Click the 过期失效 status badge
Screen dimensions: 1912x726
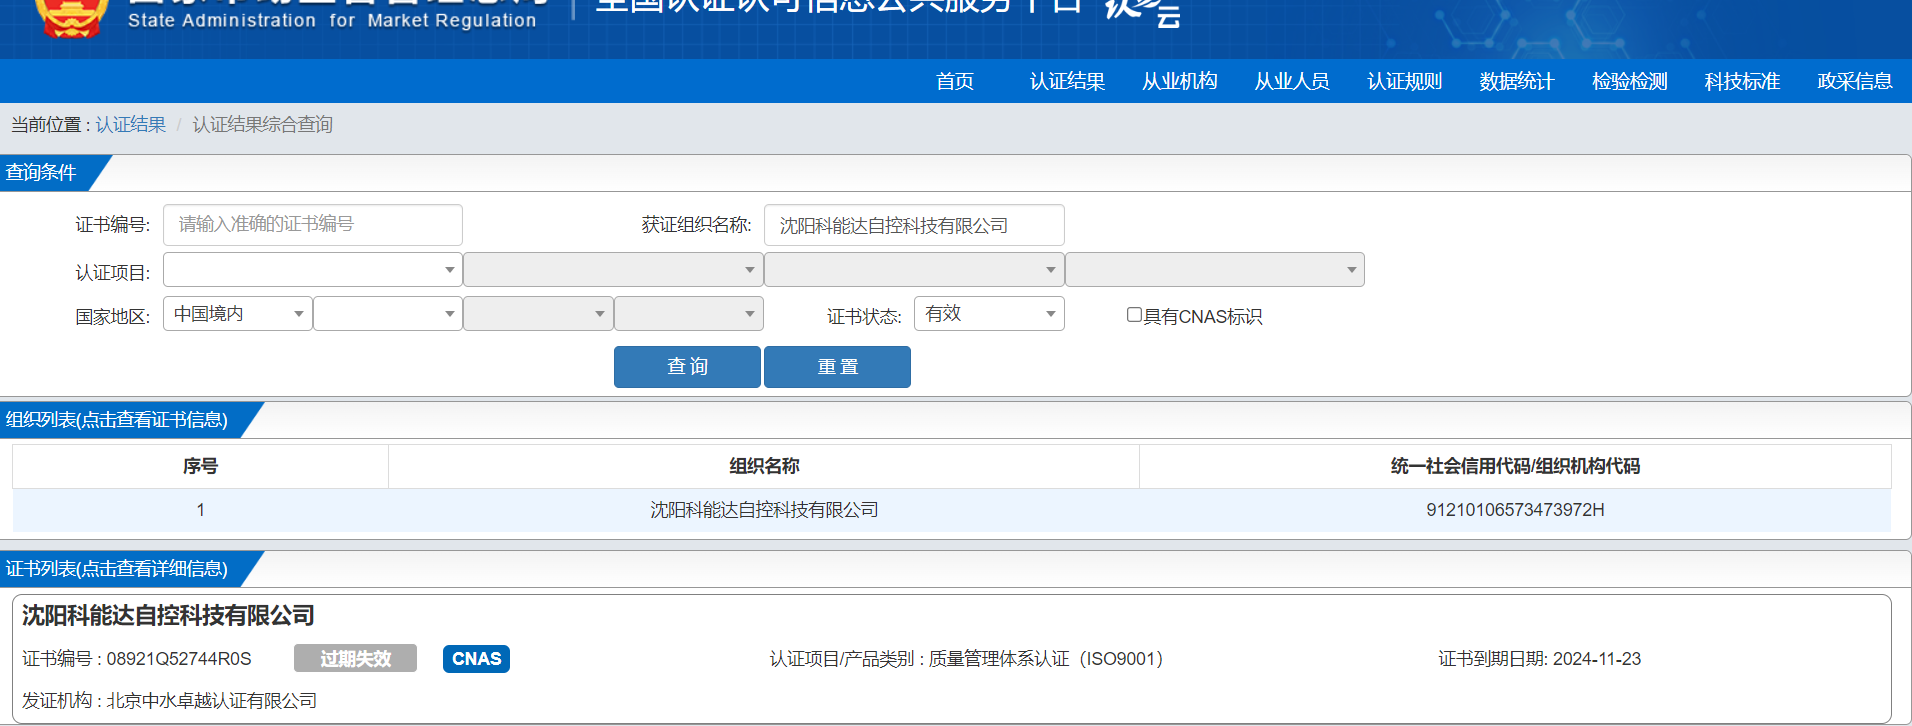tap(355, 659)
